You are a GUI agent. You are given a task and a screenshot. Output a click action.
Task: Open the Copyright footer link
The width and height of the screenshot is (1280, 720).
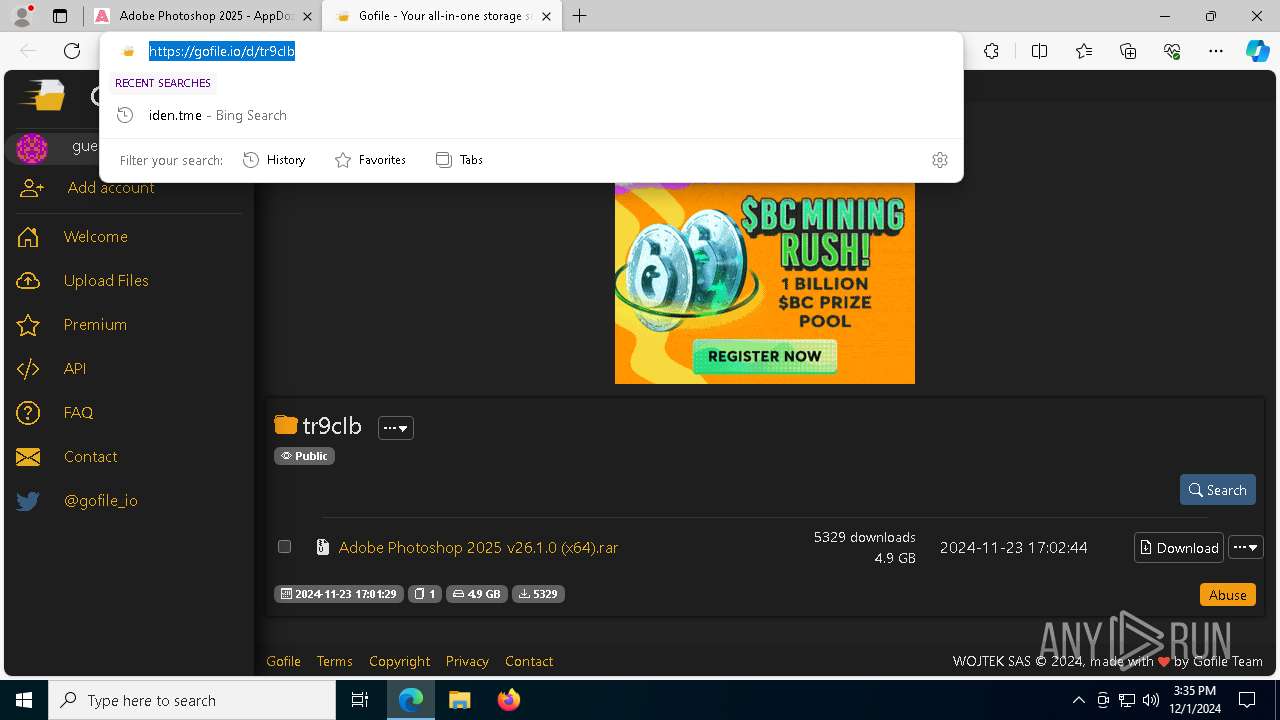pos(399,661)
